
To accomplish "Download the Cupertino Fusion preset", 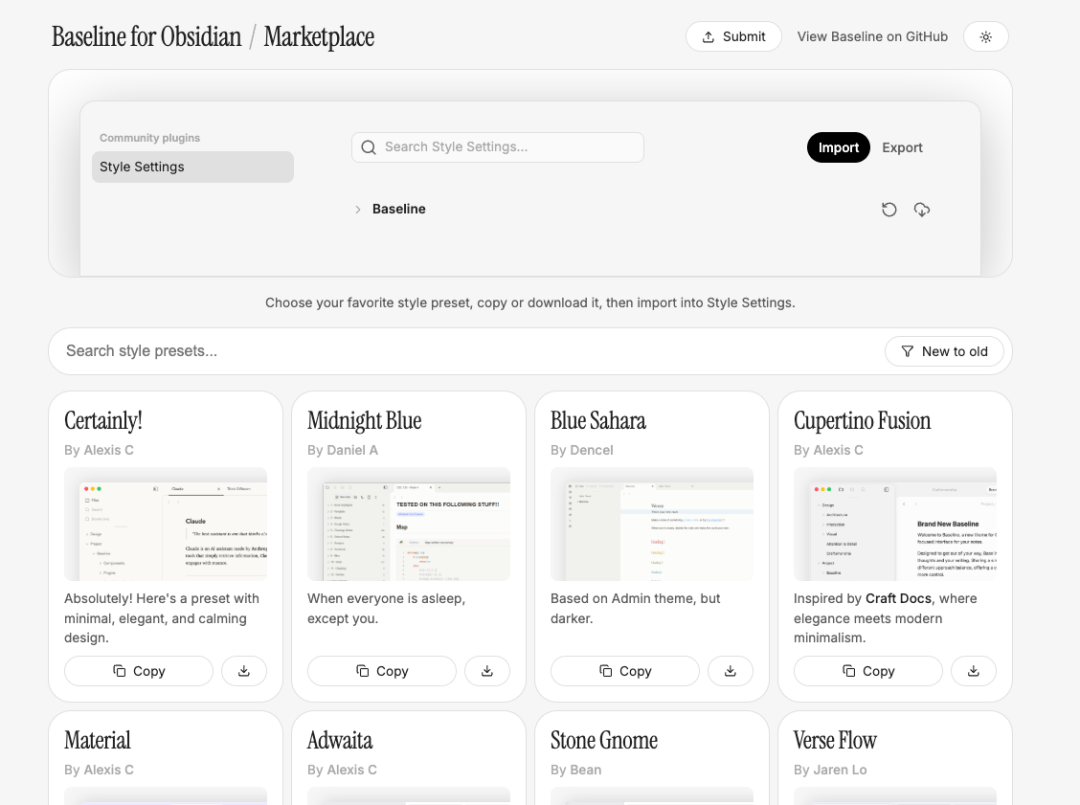I will [x=973, y=671].
